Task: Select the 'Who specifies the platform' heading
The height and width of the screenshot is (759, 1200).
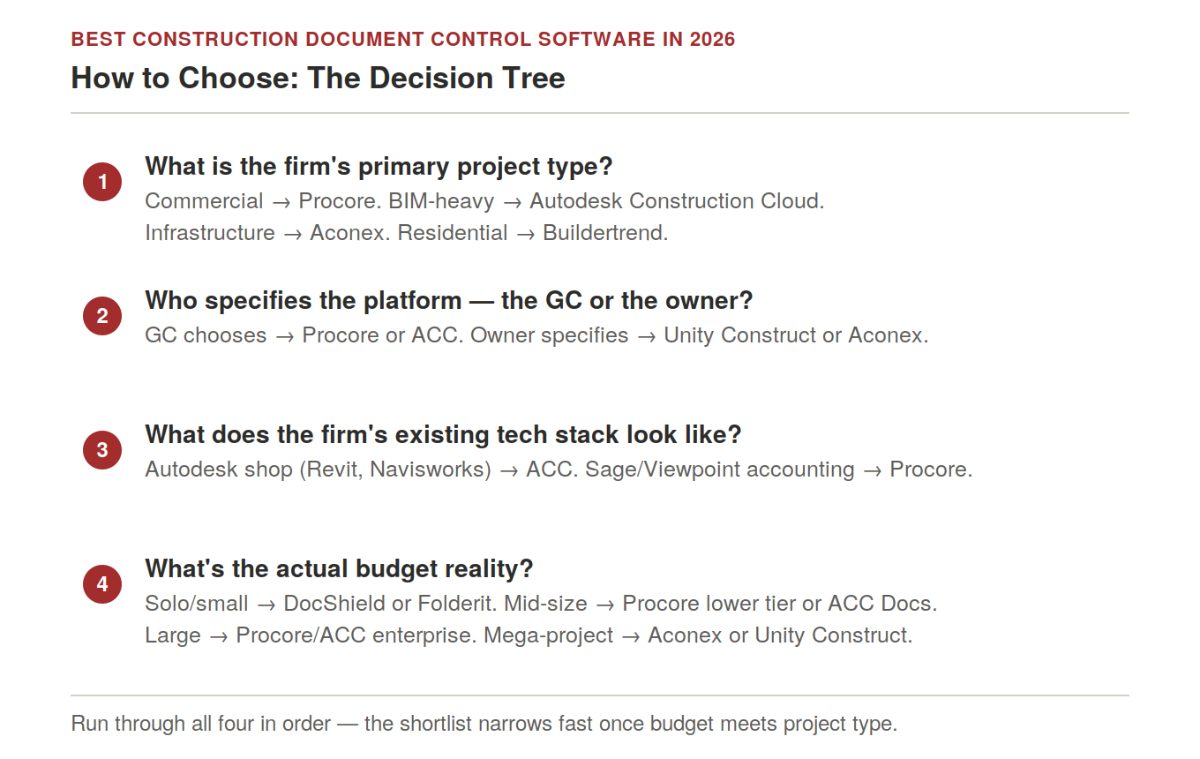Action: click(449, 300)
